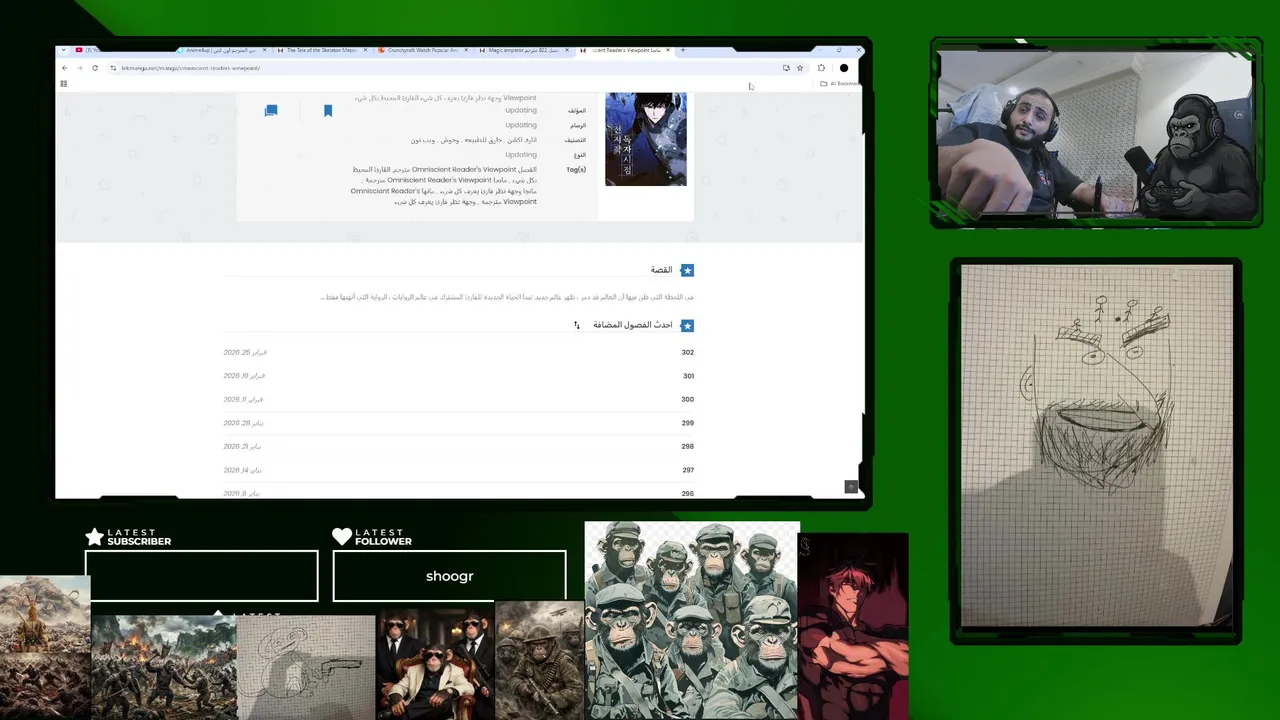Go back with the browser back arrow
The width and height of the screenshot is (1280, 720).
tap(64, 68)
